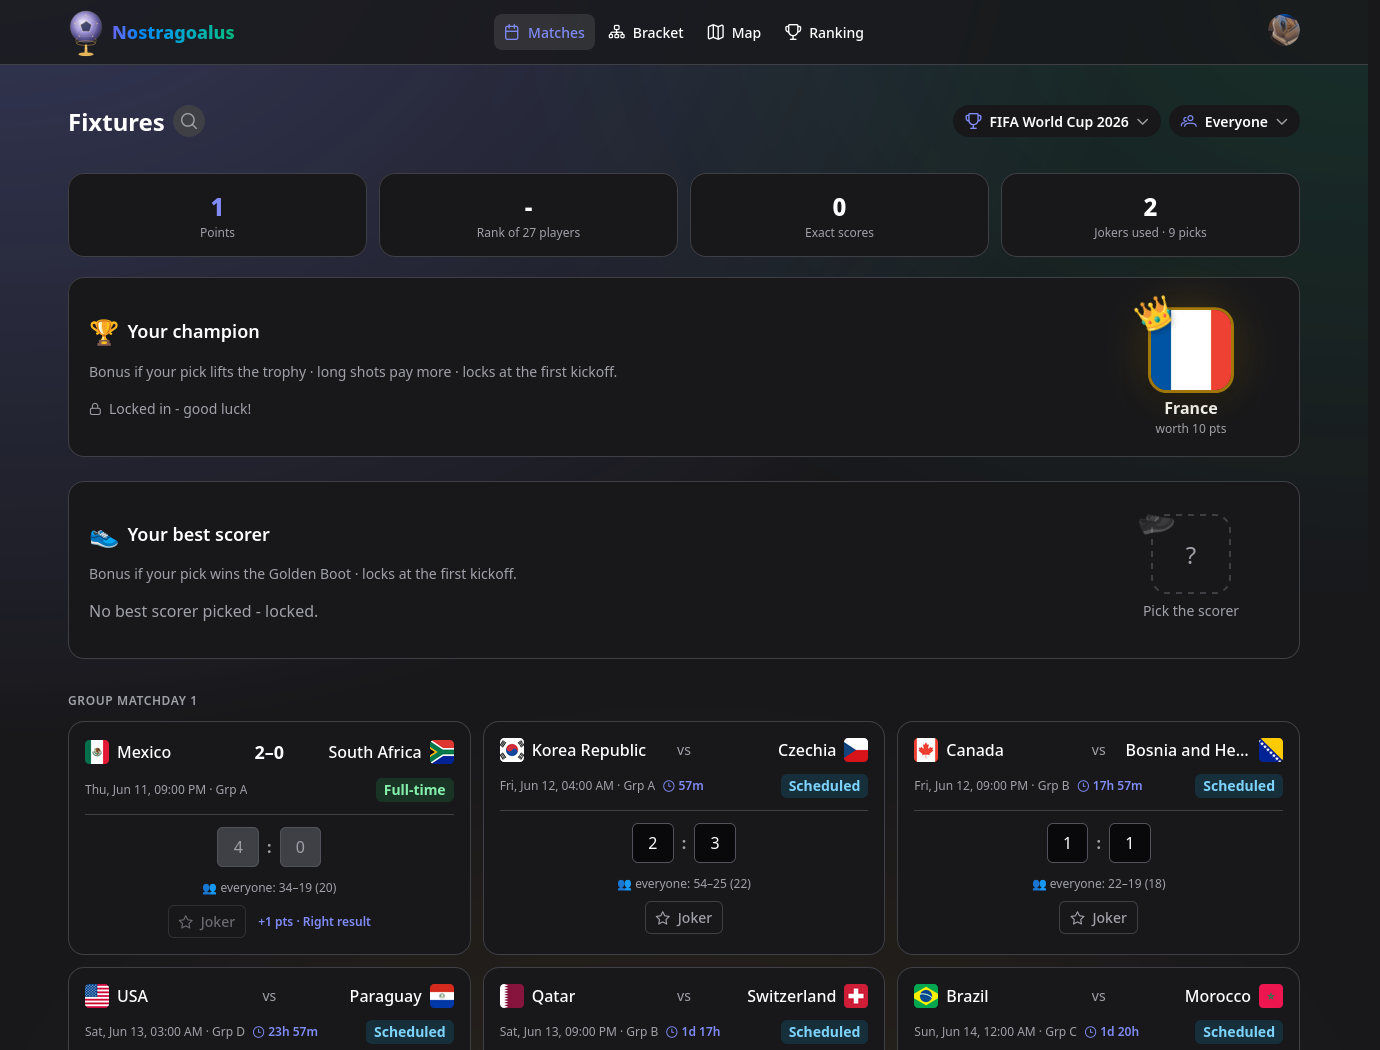Click the France champion flag
Screen dimensions: 1380x1050
(x=1190, y=349)
